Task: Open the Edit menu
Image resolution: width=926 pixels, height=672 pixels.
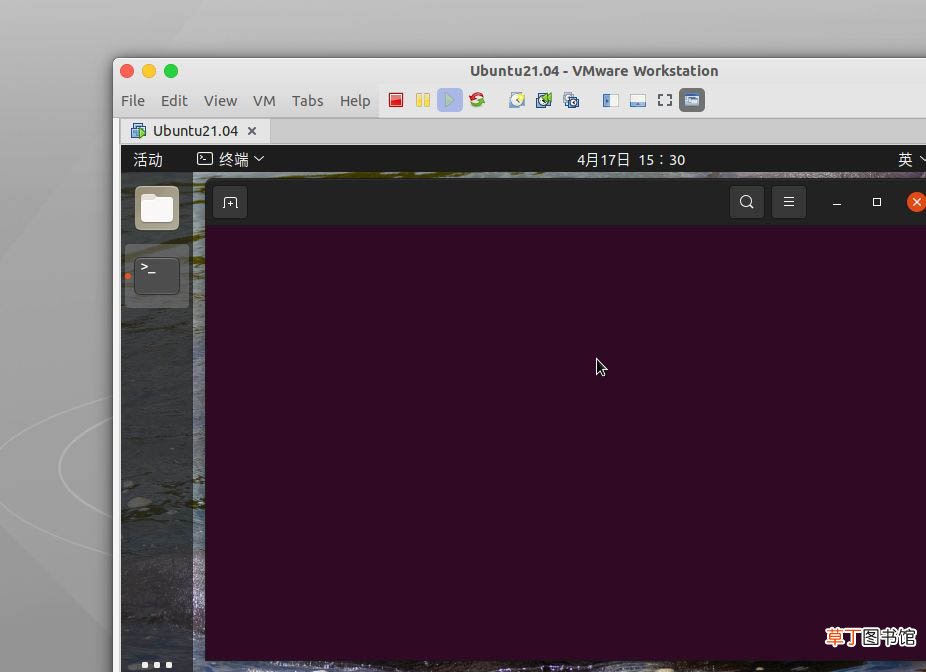Action: pyautogui.click(x=174, y=101)
